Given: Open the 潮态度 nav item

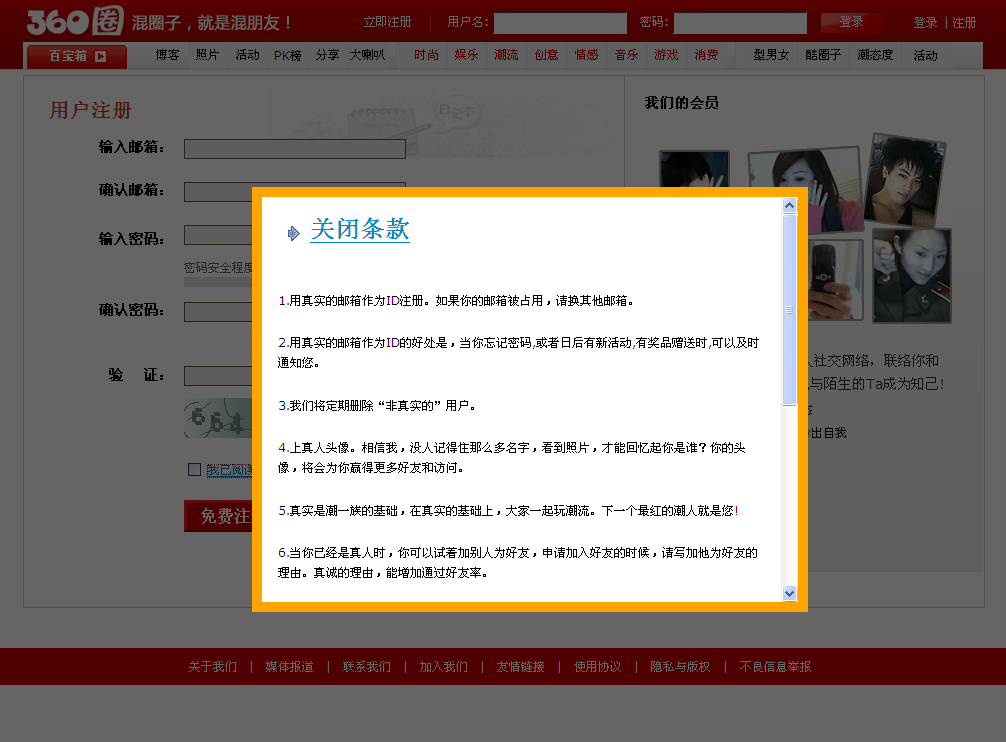Looking at the screenshot, I should [875, 55].
